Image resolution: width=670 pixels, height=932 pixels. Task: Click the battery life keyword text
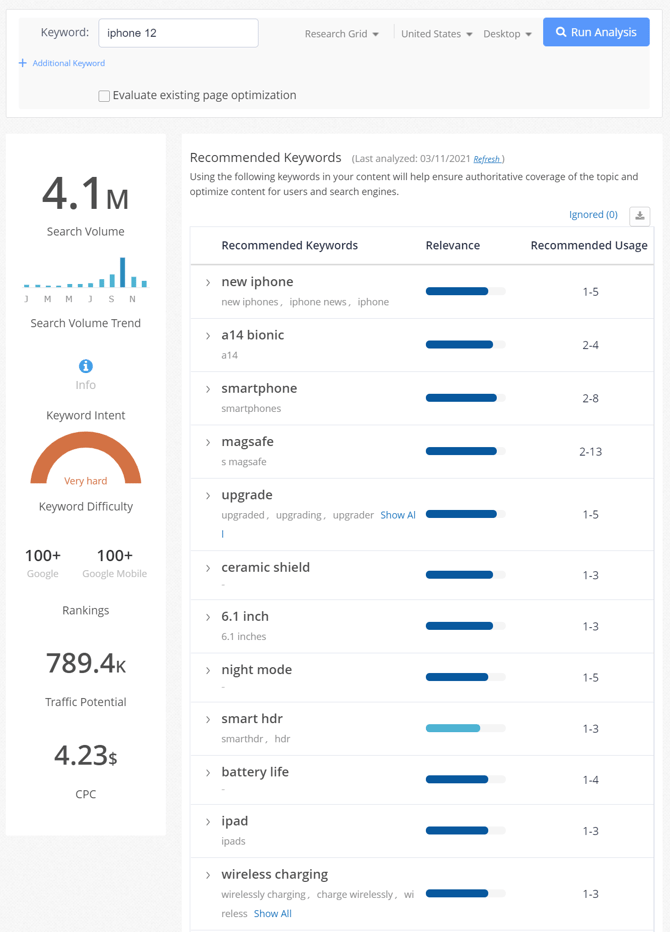[255, 772]
